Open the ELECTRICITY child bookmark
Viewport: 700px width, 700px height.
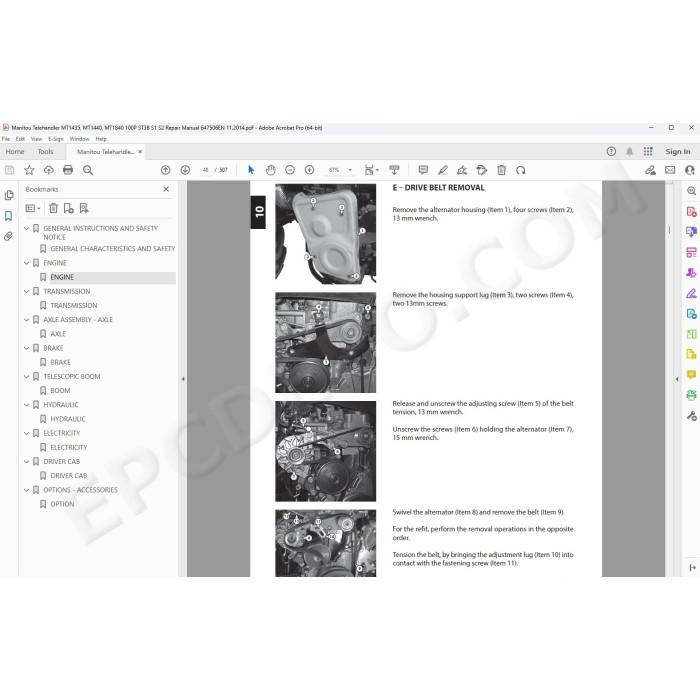(x=69, y=447)
